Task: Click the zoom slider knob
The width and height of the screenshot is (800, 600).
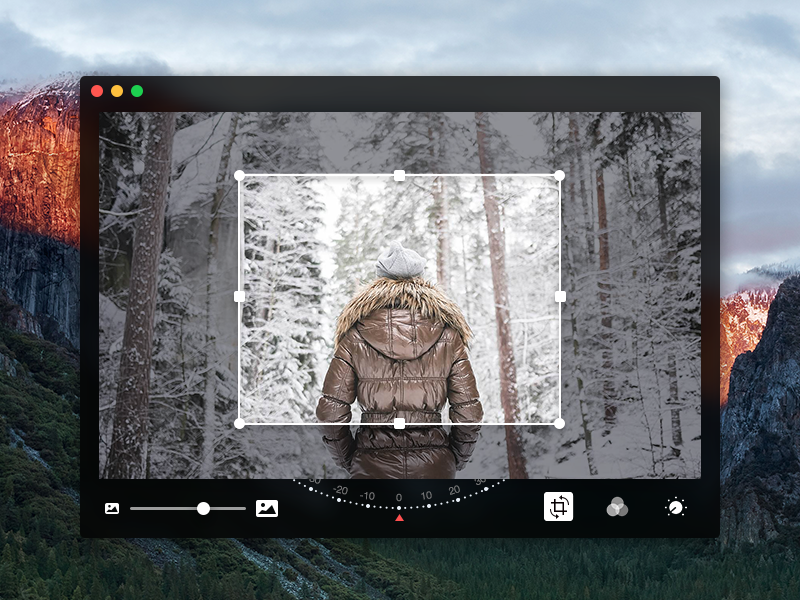Action: coord(203,508)
